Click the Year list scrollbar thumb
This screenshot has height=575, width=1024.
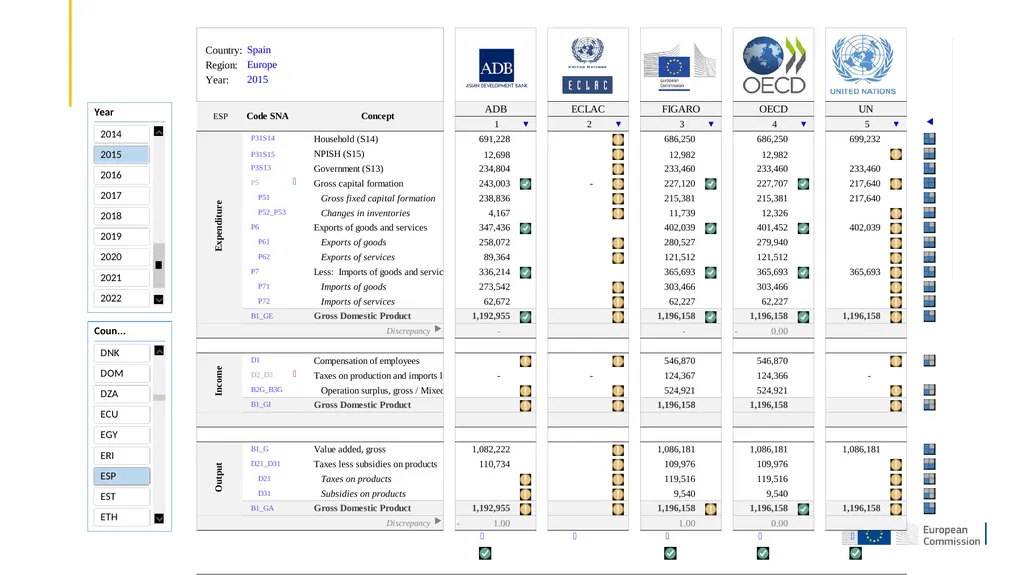[159, 265]
